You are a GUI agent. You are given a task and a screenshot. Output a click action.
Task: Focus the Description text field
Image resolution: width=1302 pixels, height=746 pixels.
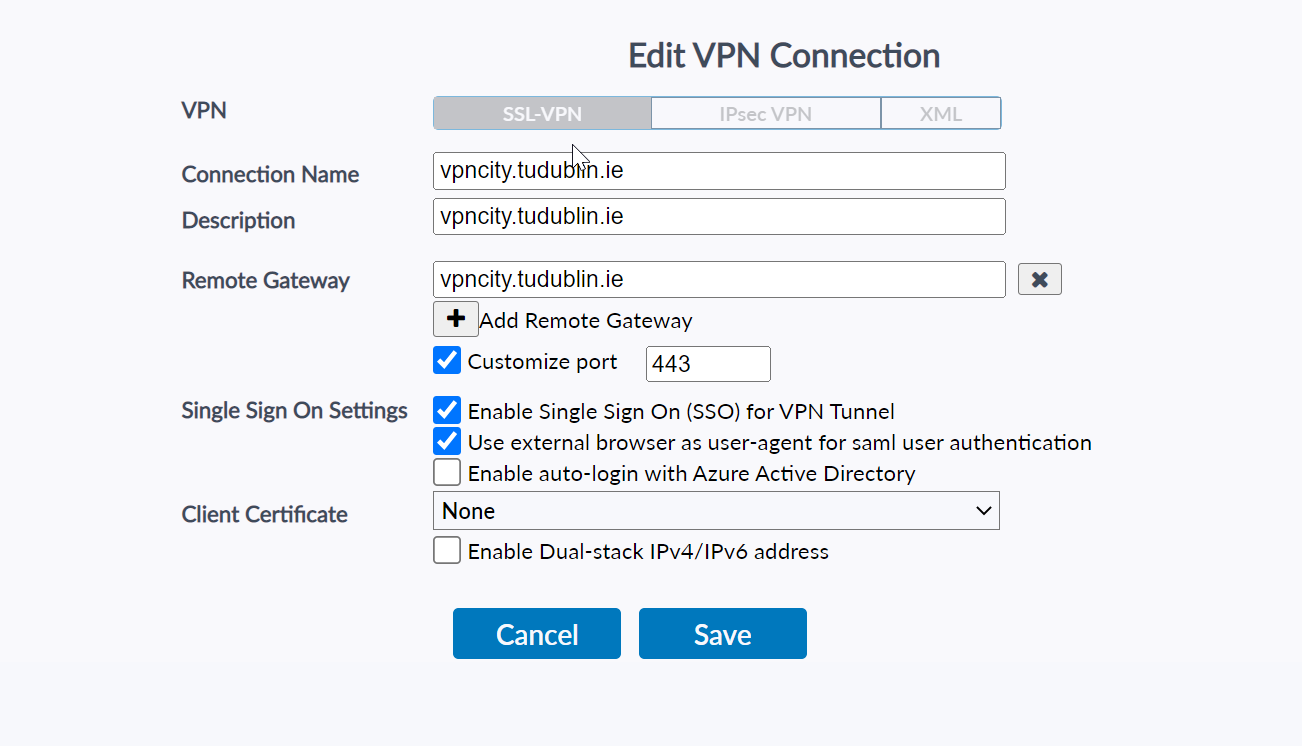point(718,217)
